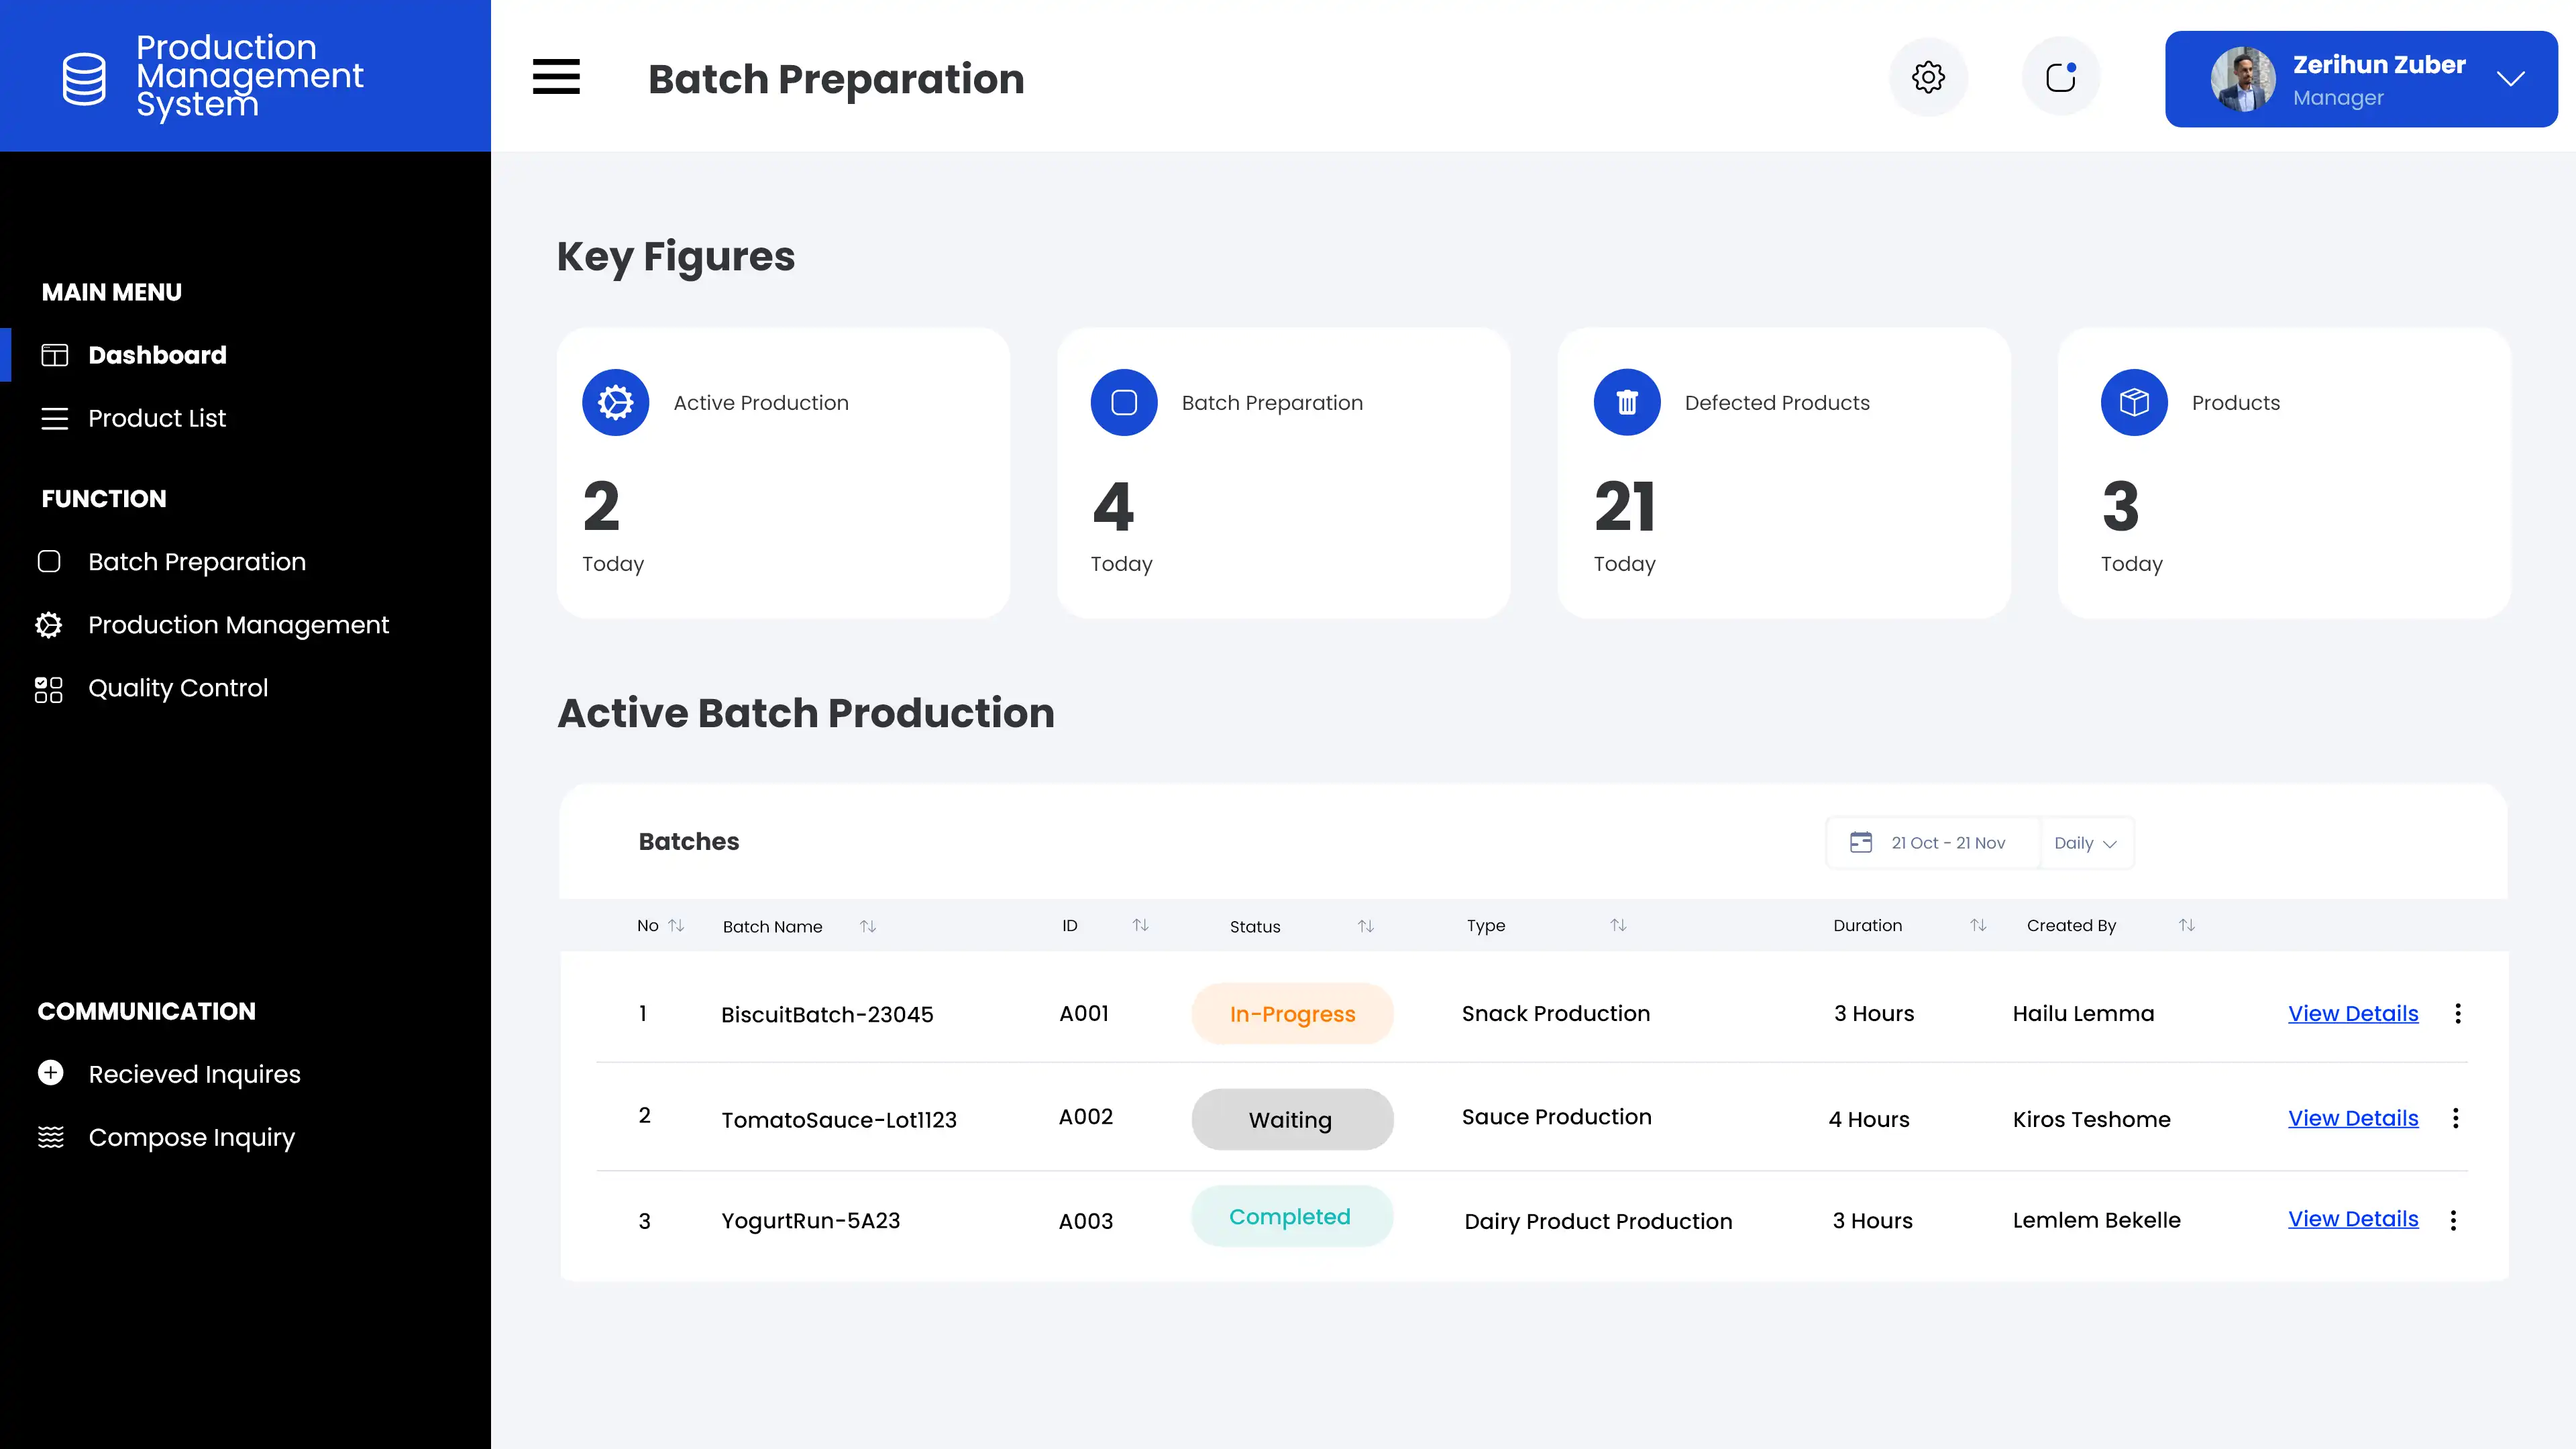Expand the Zerihun Zuber profile dropdown
2576x1449 pixels.
pos(2511,79)
